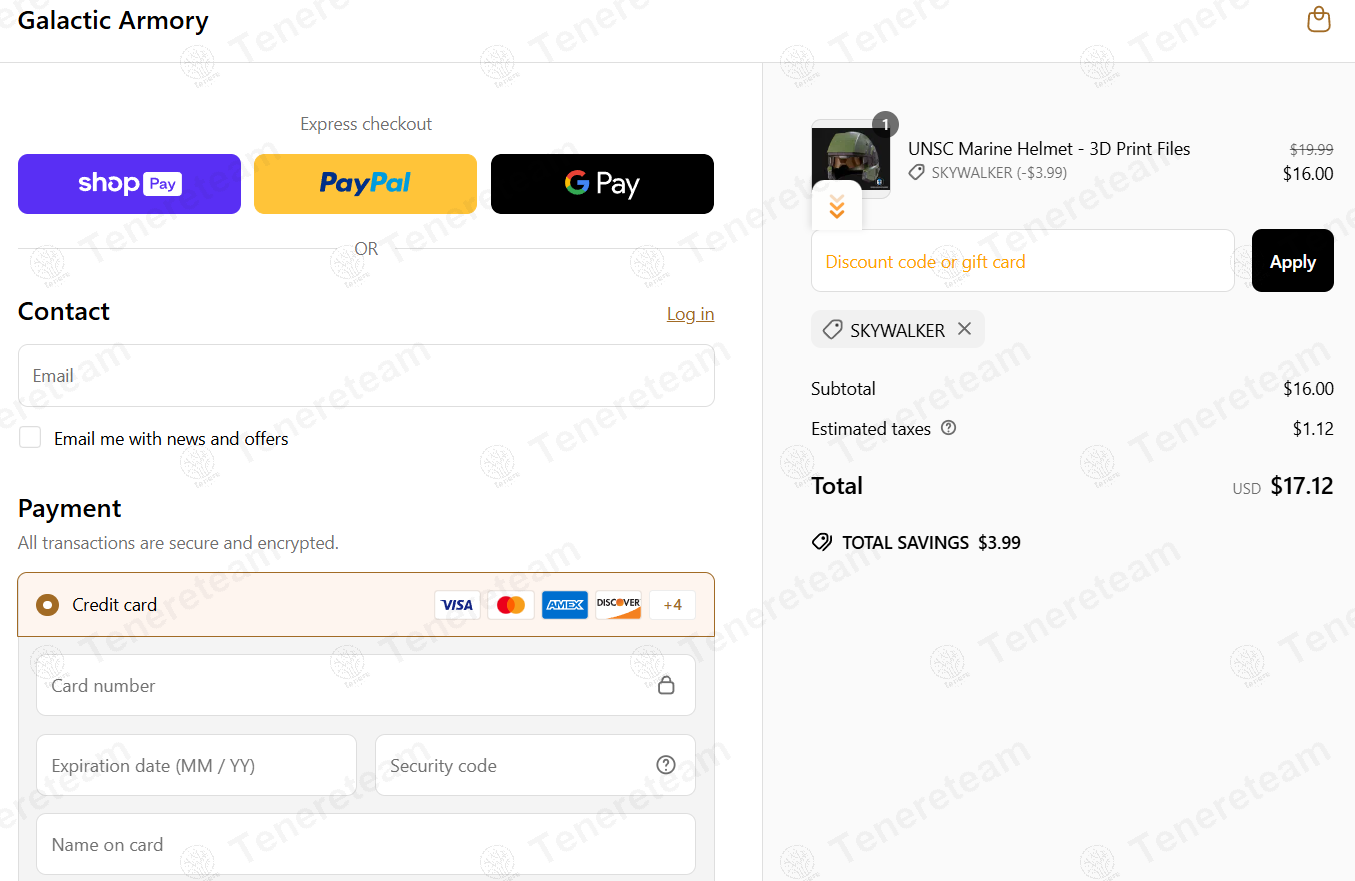1355x881 pixels.
Task: Click the Mastercard icon
Action: 511,605
